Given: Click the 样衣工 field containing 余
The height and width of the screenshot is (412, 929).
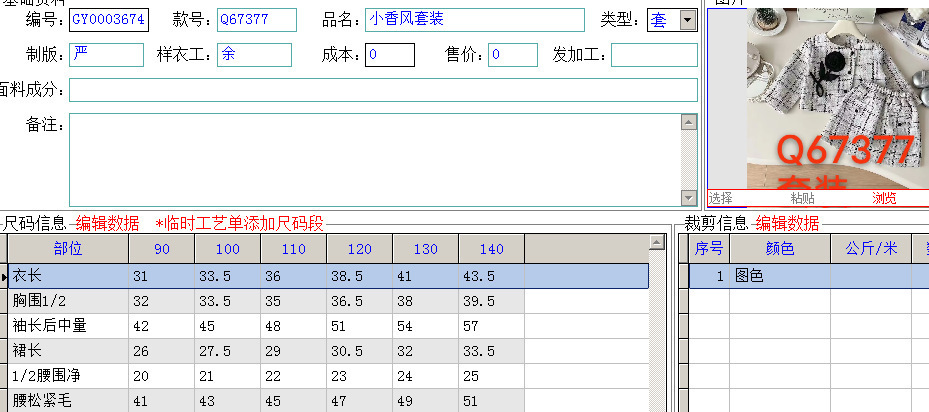Looking at the screenshot, I should (254, 55).
